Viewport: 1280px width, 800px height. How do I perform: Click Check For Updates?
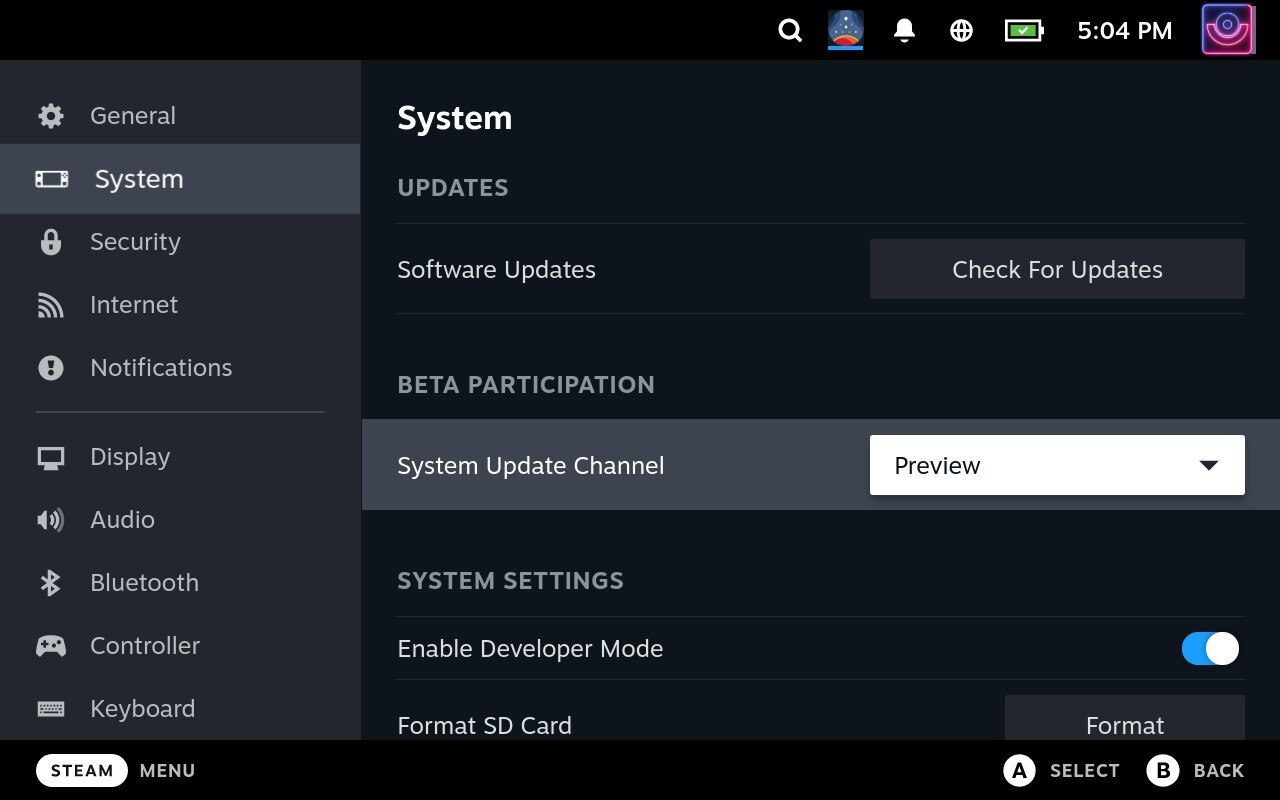coord(1057,269)
